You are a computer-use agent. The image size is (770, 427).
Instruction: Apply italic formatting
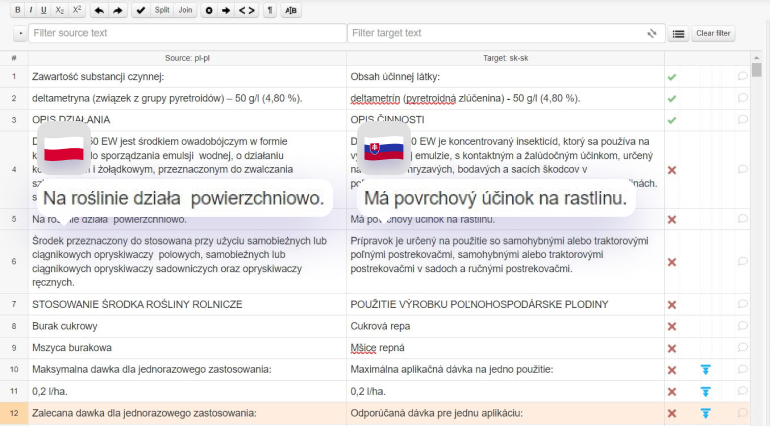(30, 10)
